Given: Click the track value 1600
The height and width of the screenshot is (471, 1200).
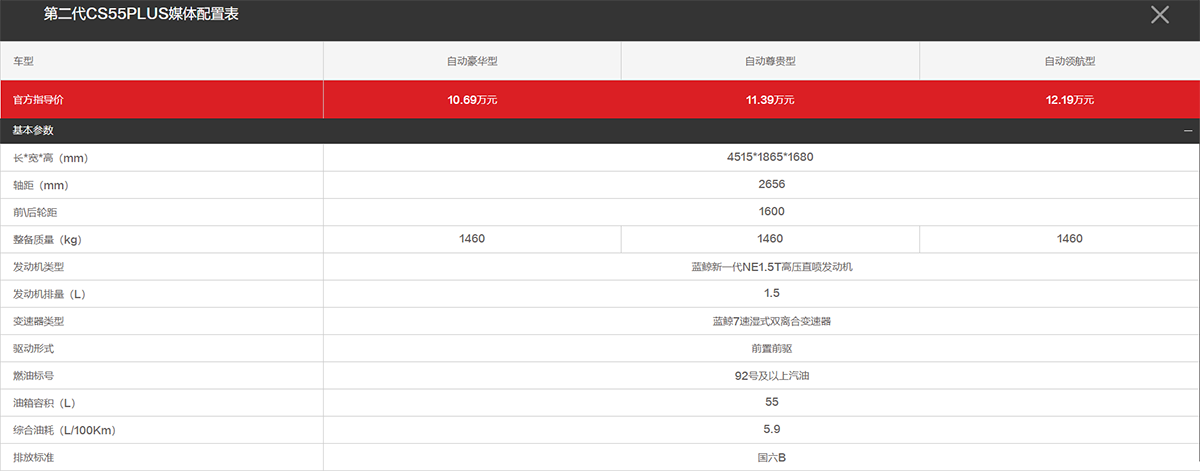Looking at the screenshot, I should pos(770,212).
